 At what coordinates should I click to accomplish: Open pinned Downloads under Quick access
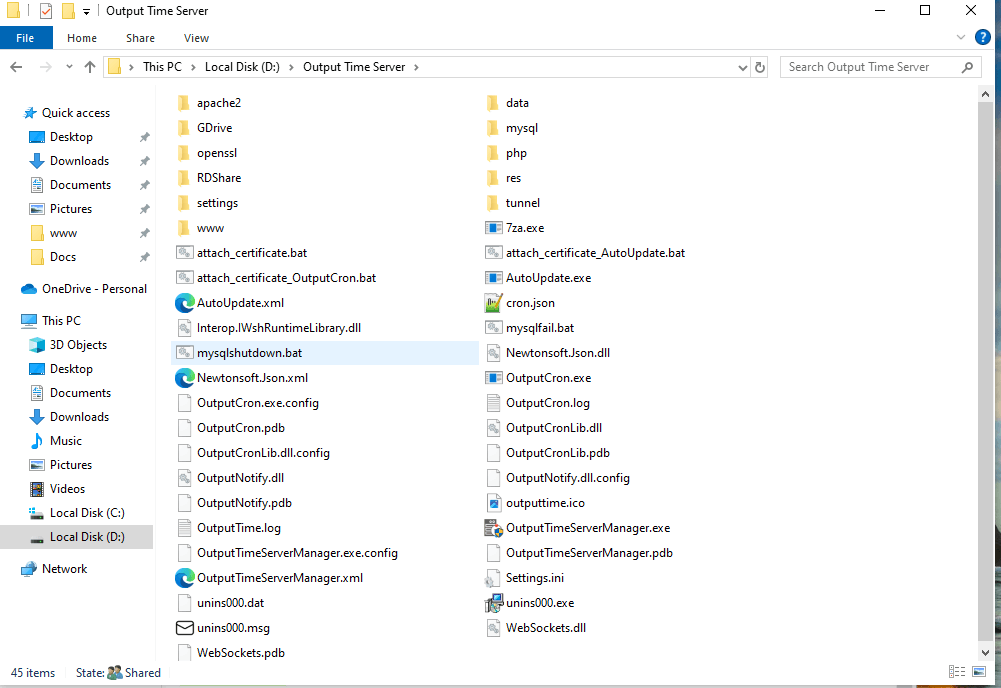point(79,161)
